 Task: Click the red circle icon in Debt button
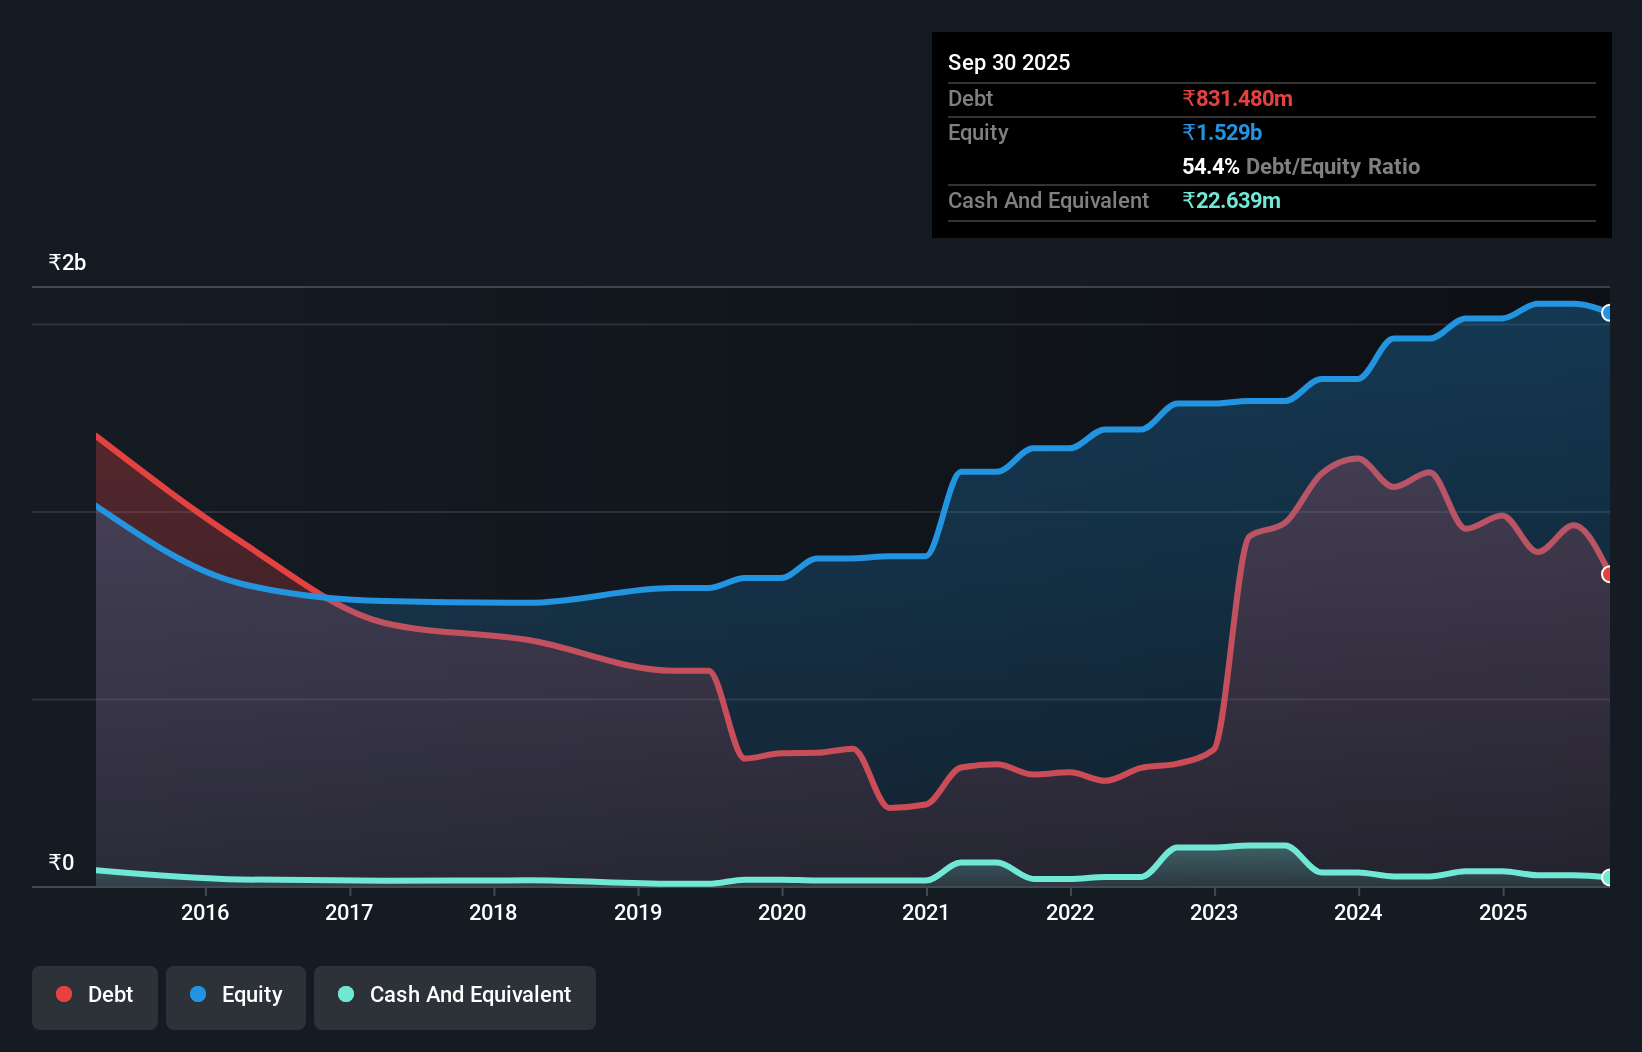tap(64, 994)
